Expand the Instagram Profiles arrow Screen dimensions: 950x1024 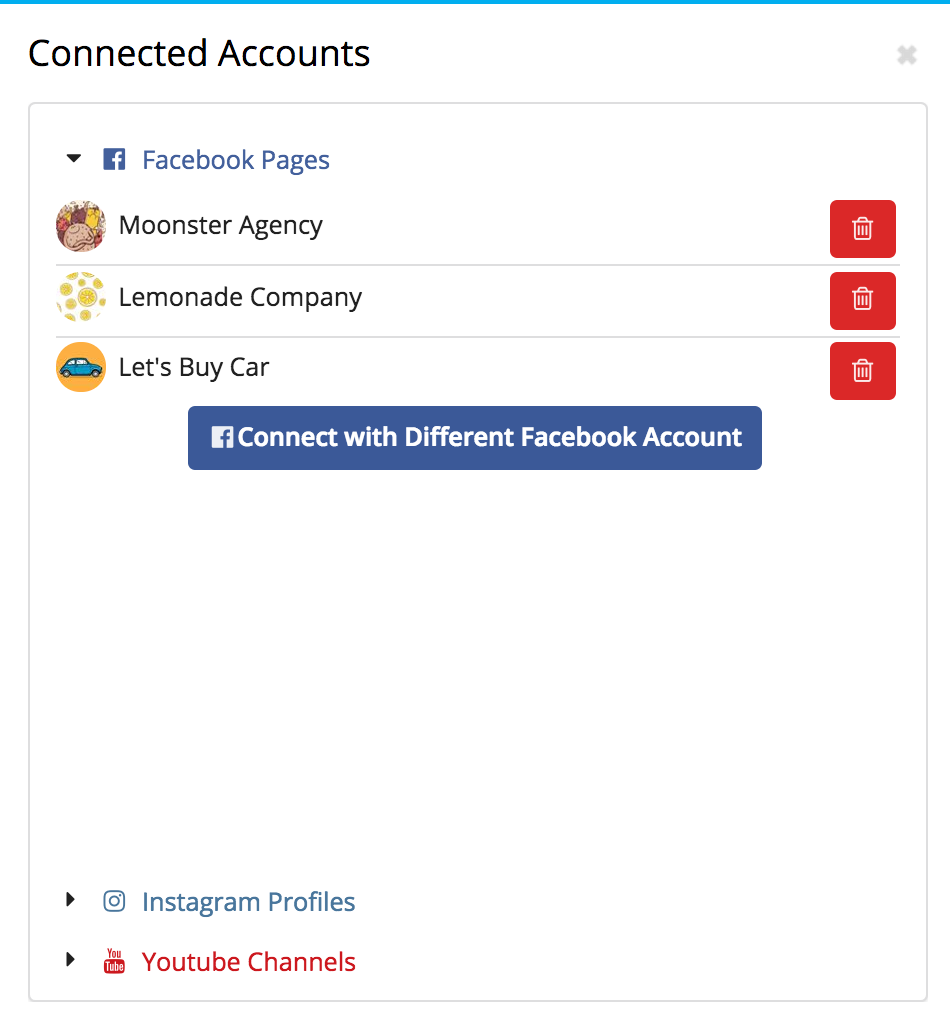[x=71, y=900]
